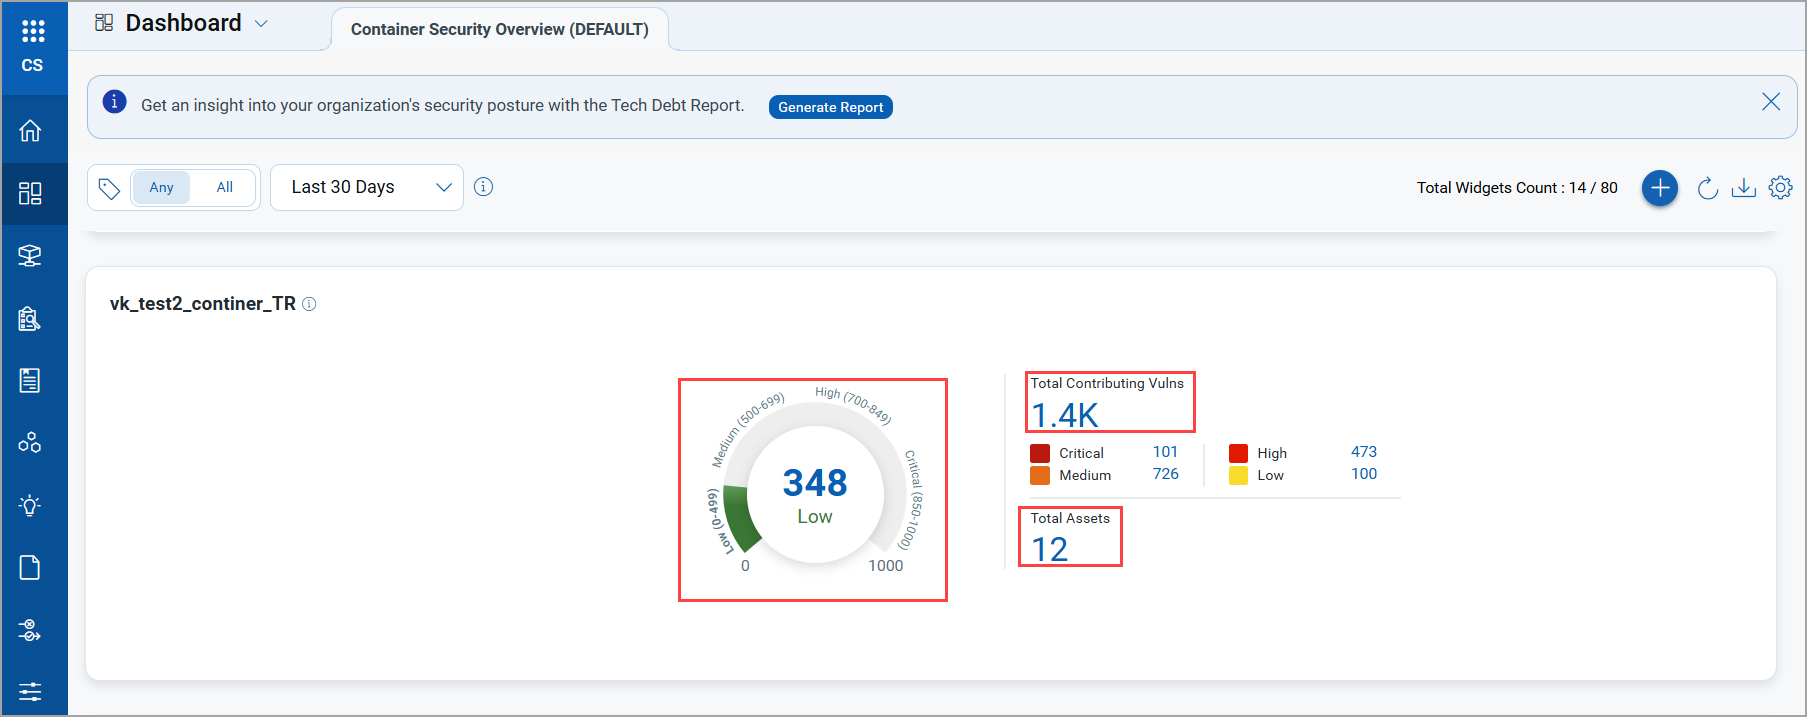The image size is (1807, 717).
Task: Go to Home in the sidebar
Action: 30,131
